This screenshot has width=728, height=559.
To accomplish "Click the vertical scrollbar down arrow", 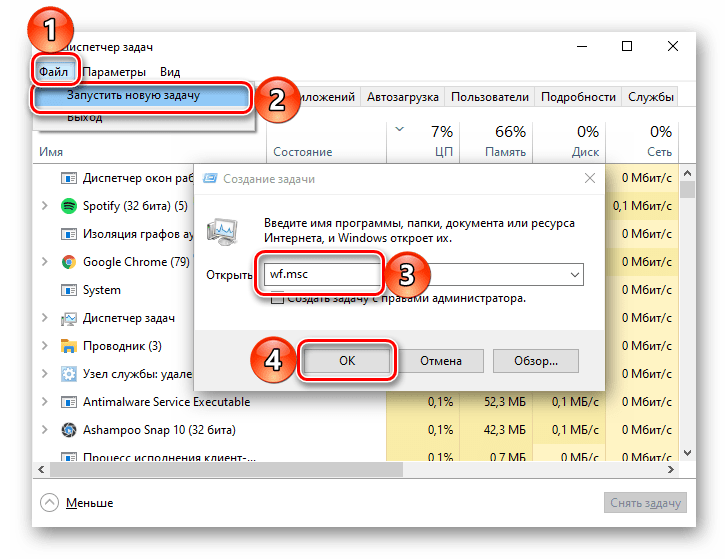I will pyautogui.click(x=688, y=453).
